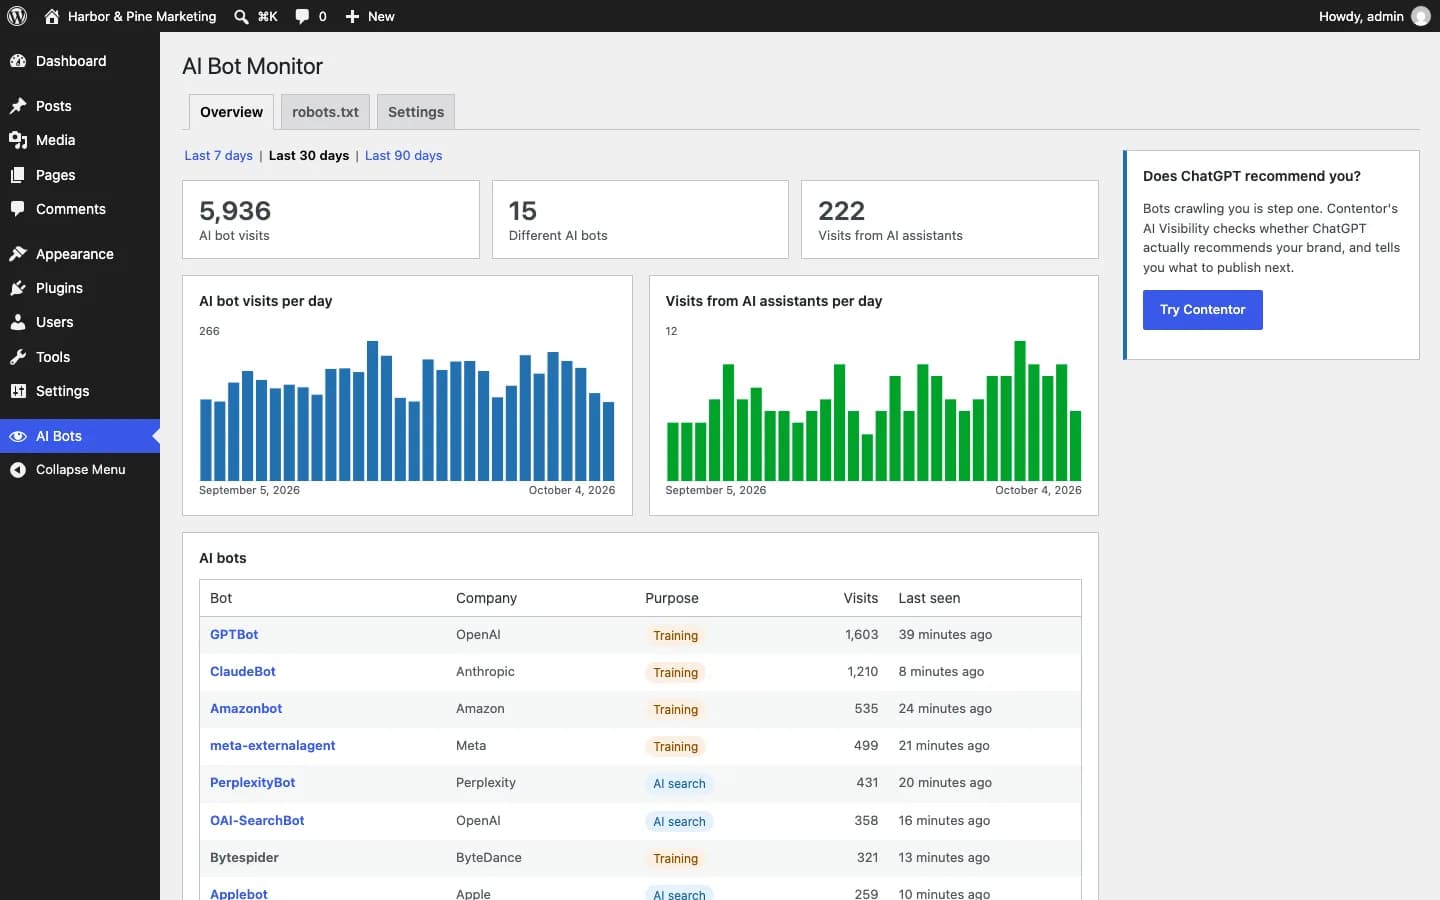1440x900 pixels.
Task: Click the Howdy, admin account text
Action: [x=1361, y=16]
